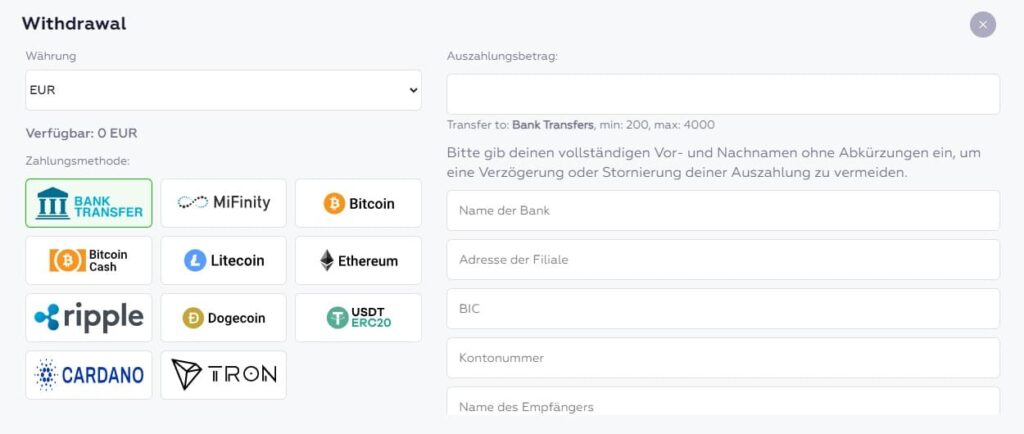Open the Währung currency dropdown
Screen dimensions: 1024x434
coord(223,90)
